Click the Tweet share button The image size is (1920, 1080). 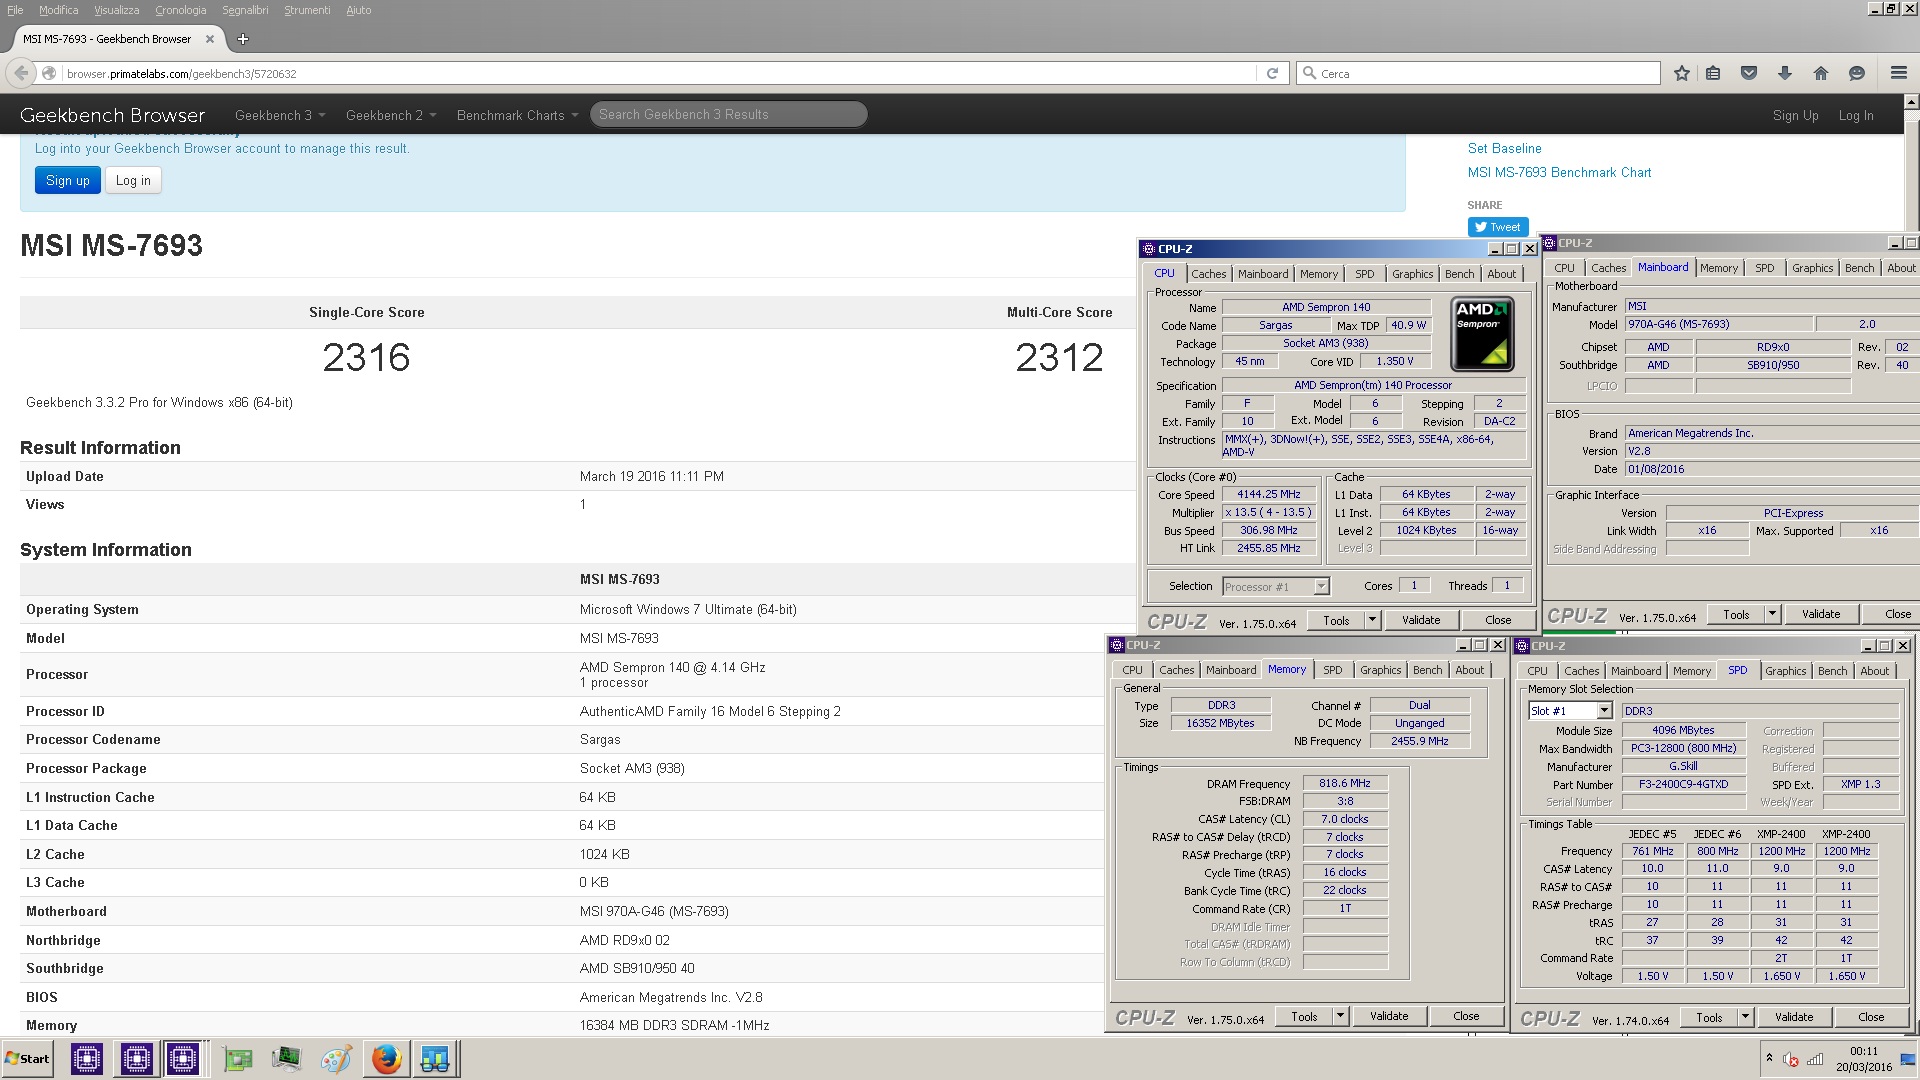1497,227
